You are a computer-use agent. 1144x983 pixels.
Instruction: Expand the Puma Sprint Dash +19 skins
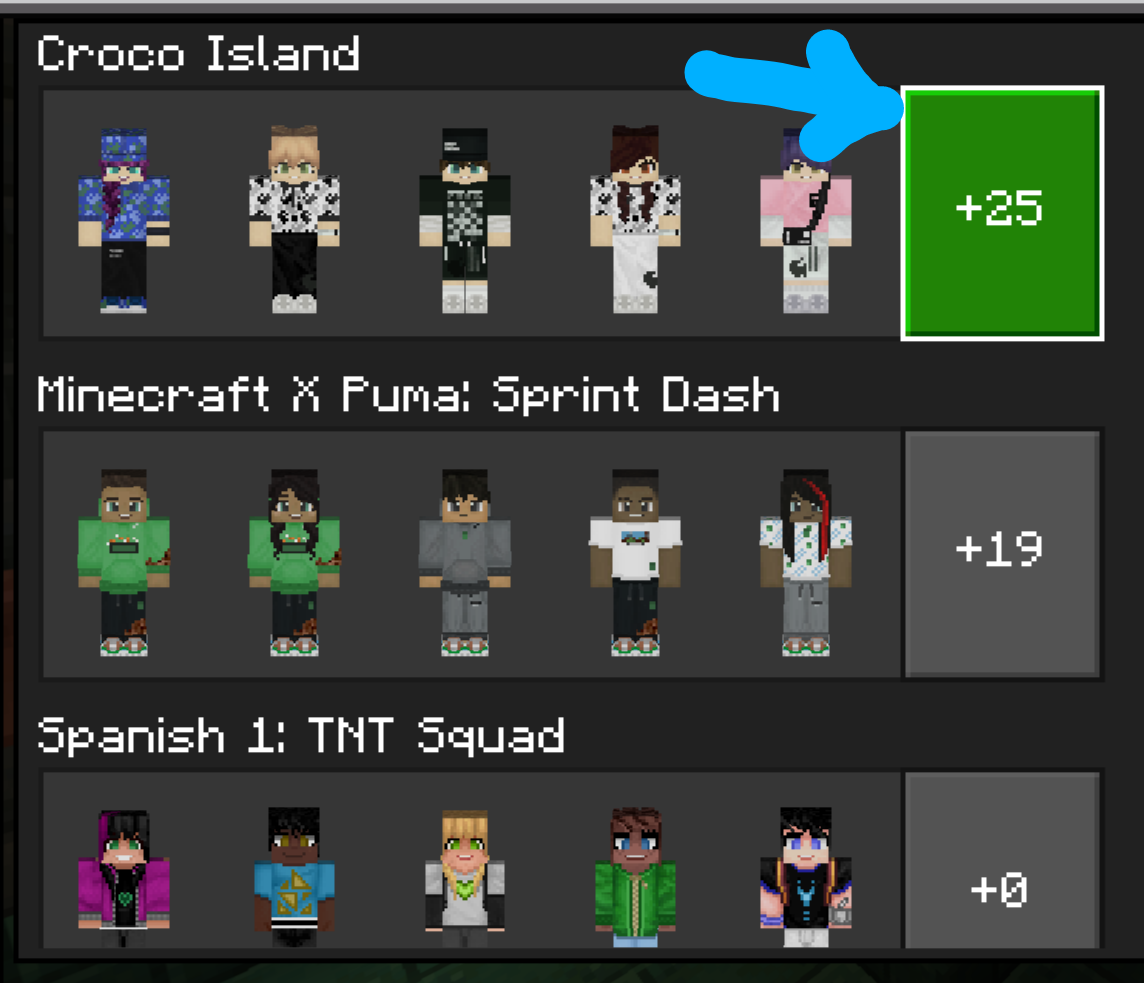point(1002,554)
